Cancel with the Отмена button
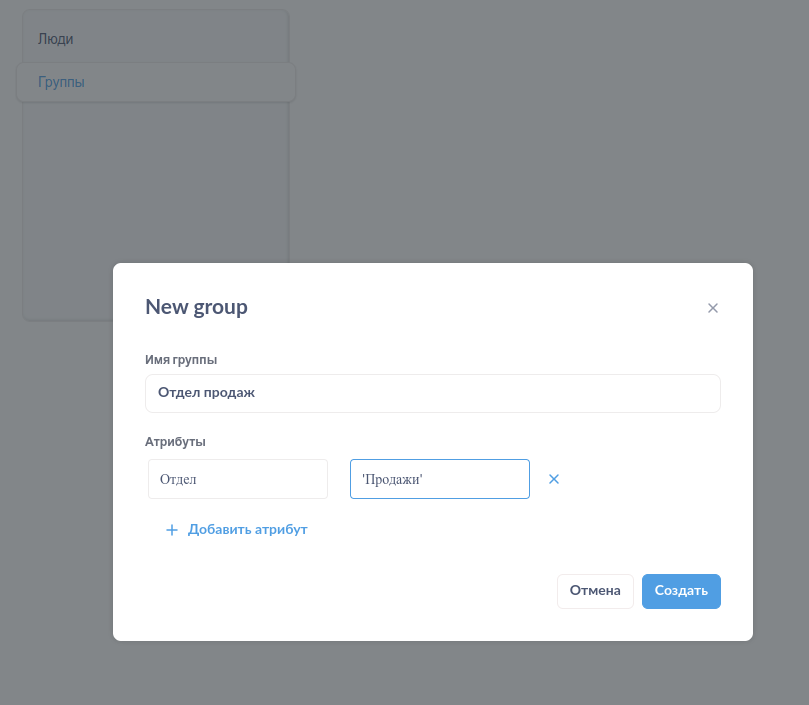The width and height of the screenshot is (809, 705). coord(595,591)
